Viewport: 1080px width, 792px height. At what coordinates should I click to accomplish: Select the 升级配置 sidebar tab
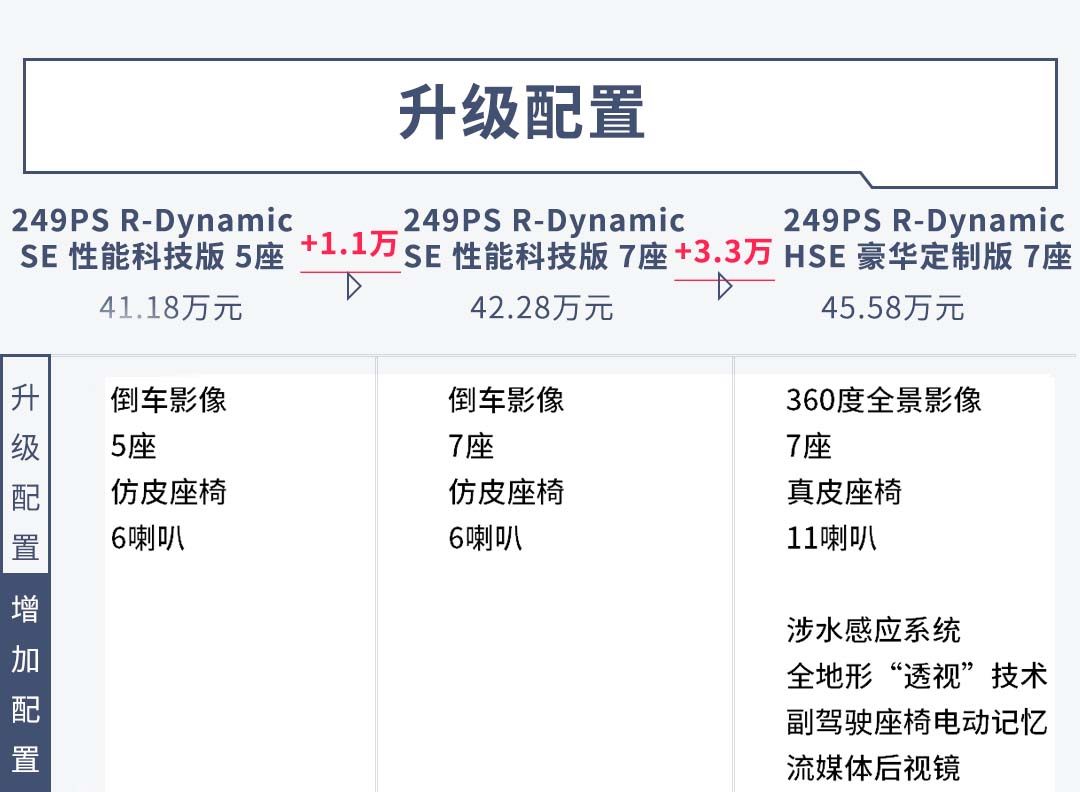(x=26, y=472)
